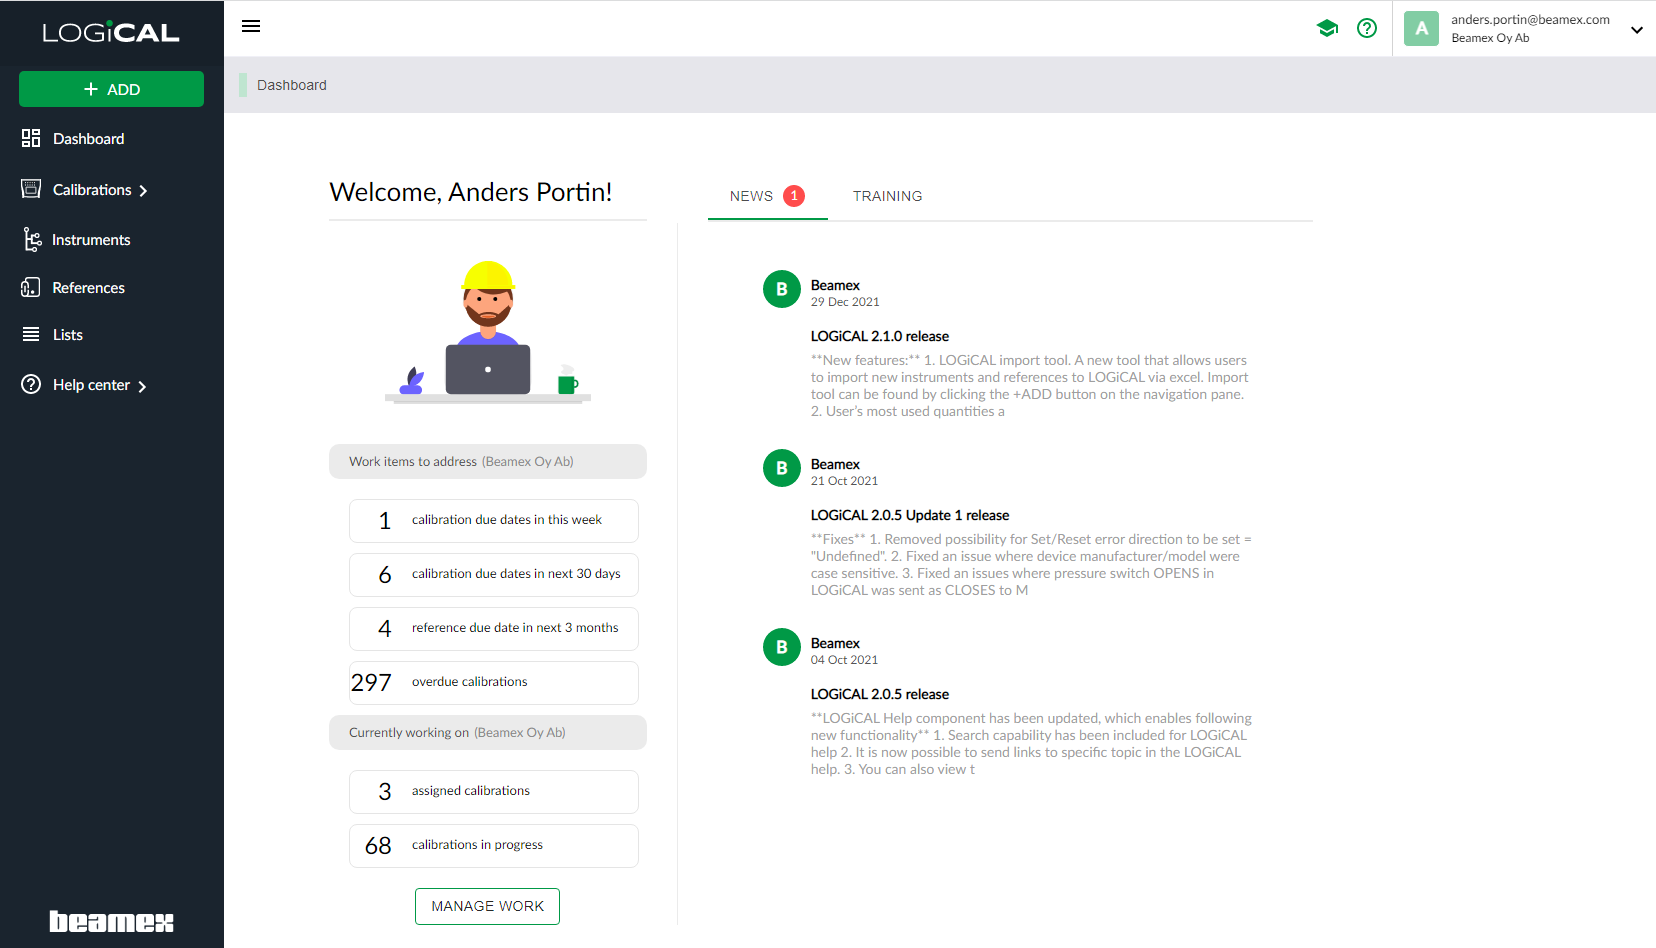Expand the Calibrations submenu chevron
1656x948 pixels.
coord(143,191)
